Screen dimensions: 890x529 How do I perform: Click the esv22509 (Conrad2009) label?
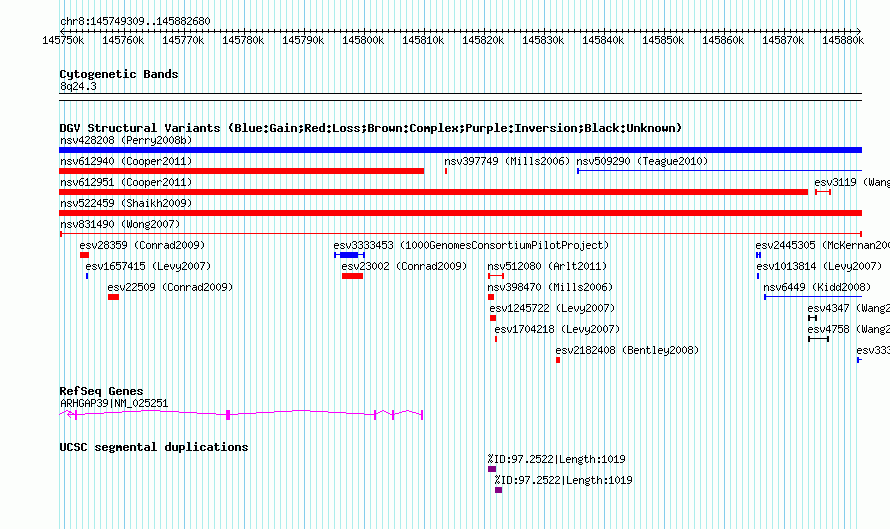pos(170,287)
